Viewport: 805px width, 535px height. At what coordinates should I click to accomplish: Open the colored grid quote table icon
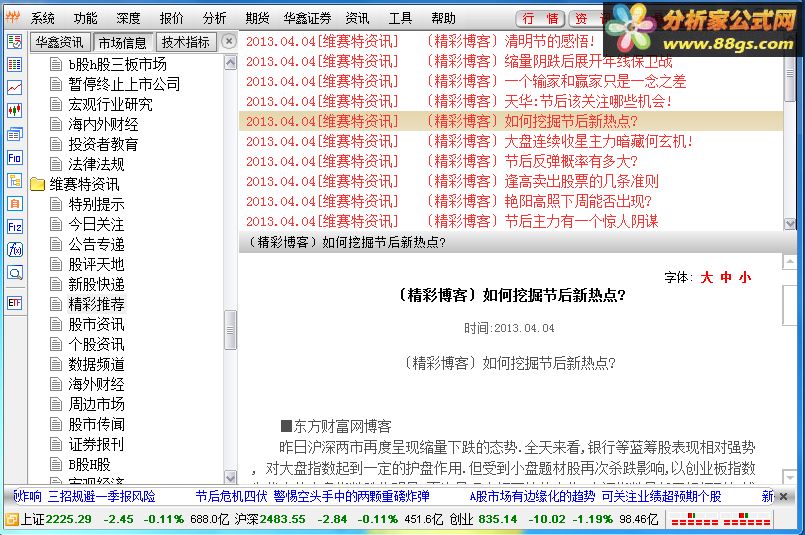coord(14,64)
